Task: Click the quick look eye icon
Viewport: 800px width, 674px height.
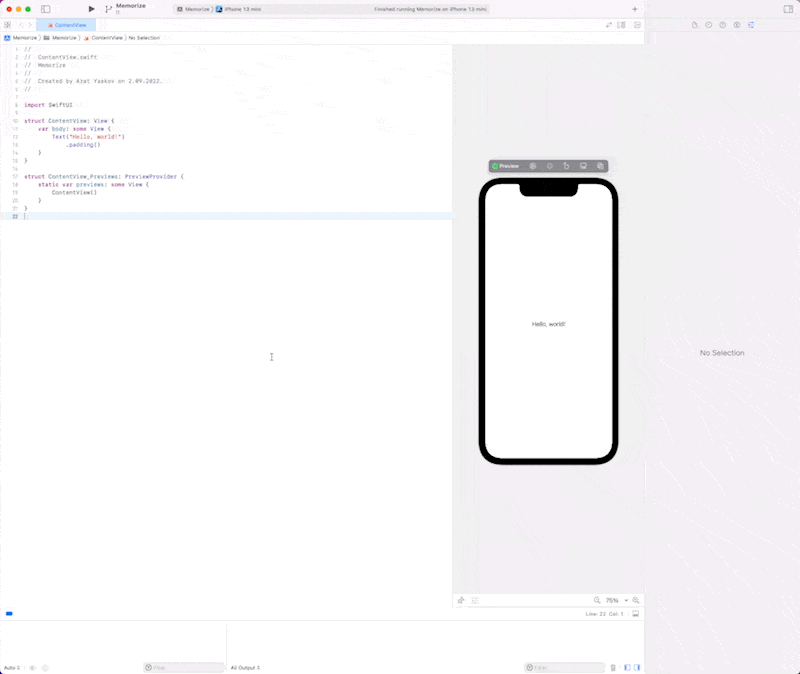Action: click(x=33, y=667)
